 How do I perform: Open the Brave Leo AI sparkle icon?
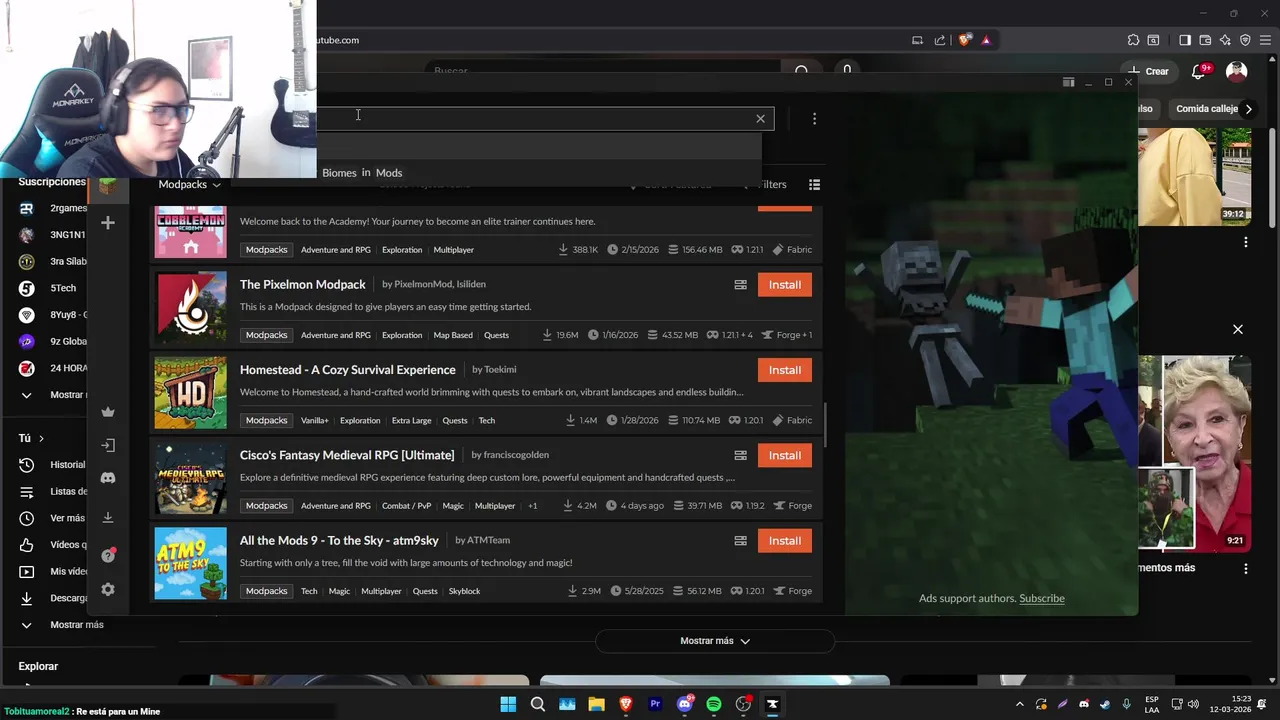pos(1225,40)
